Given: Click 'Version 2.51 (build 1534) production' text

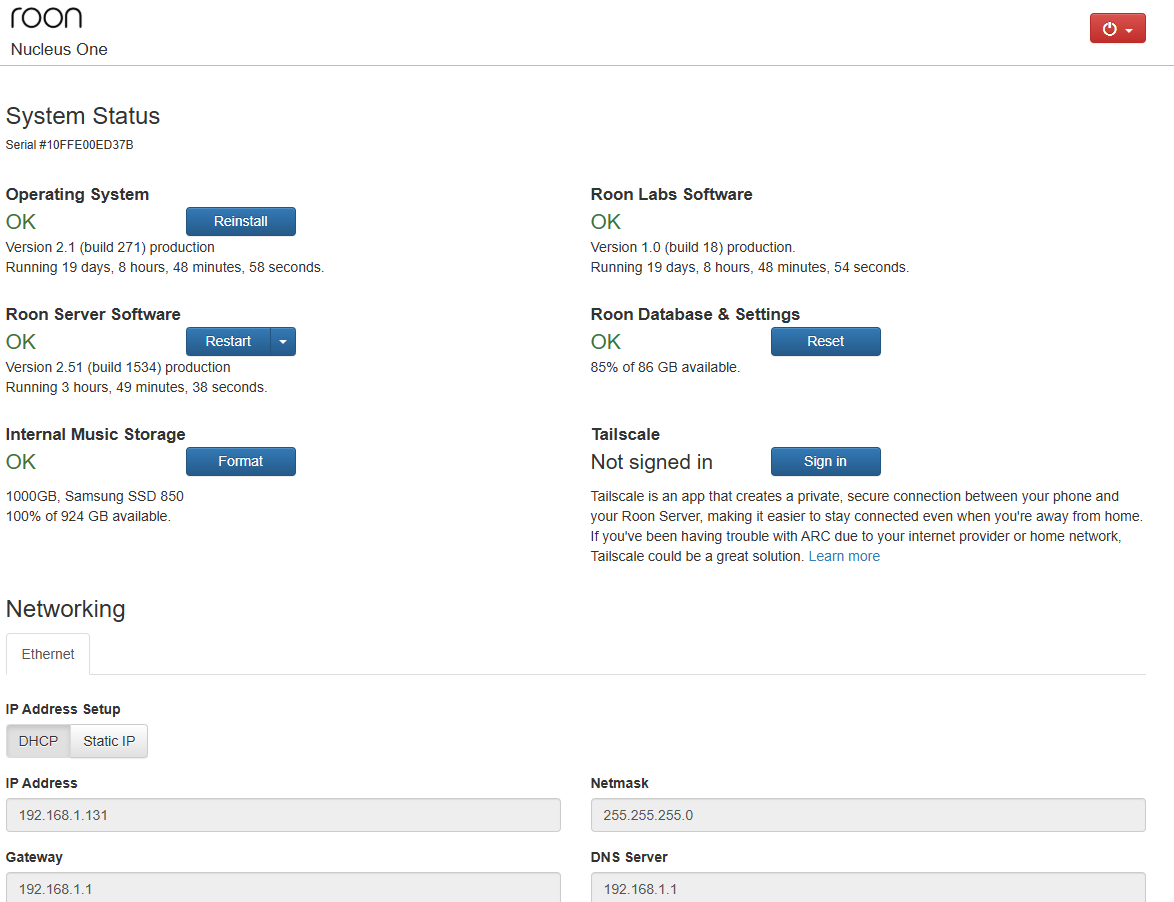Looking at the screenshot, I should pyautogui.click(x=118, y=368).
